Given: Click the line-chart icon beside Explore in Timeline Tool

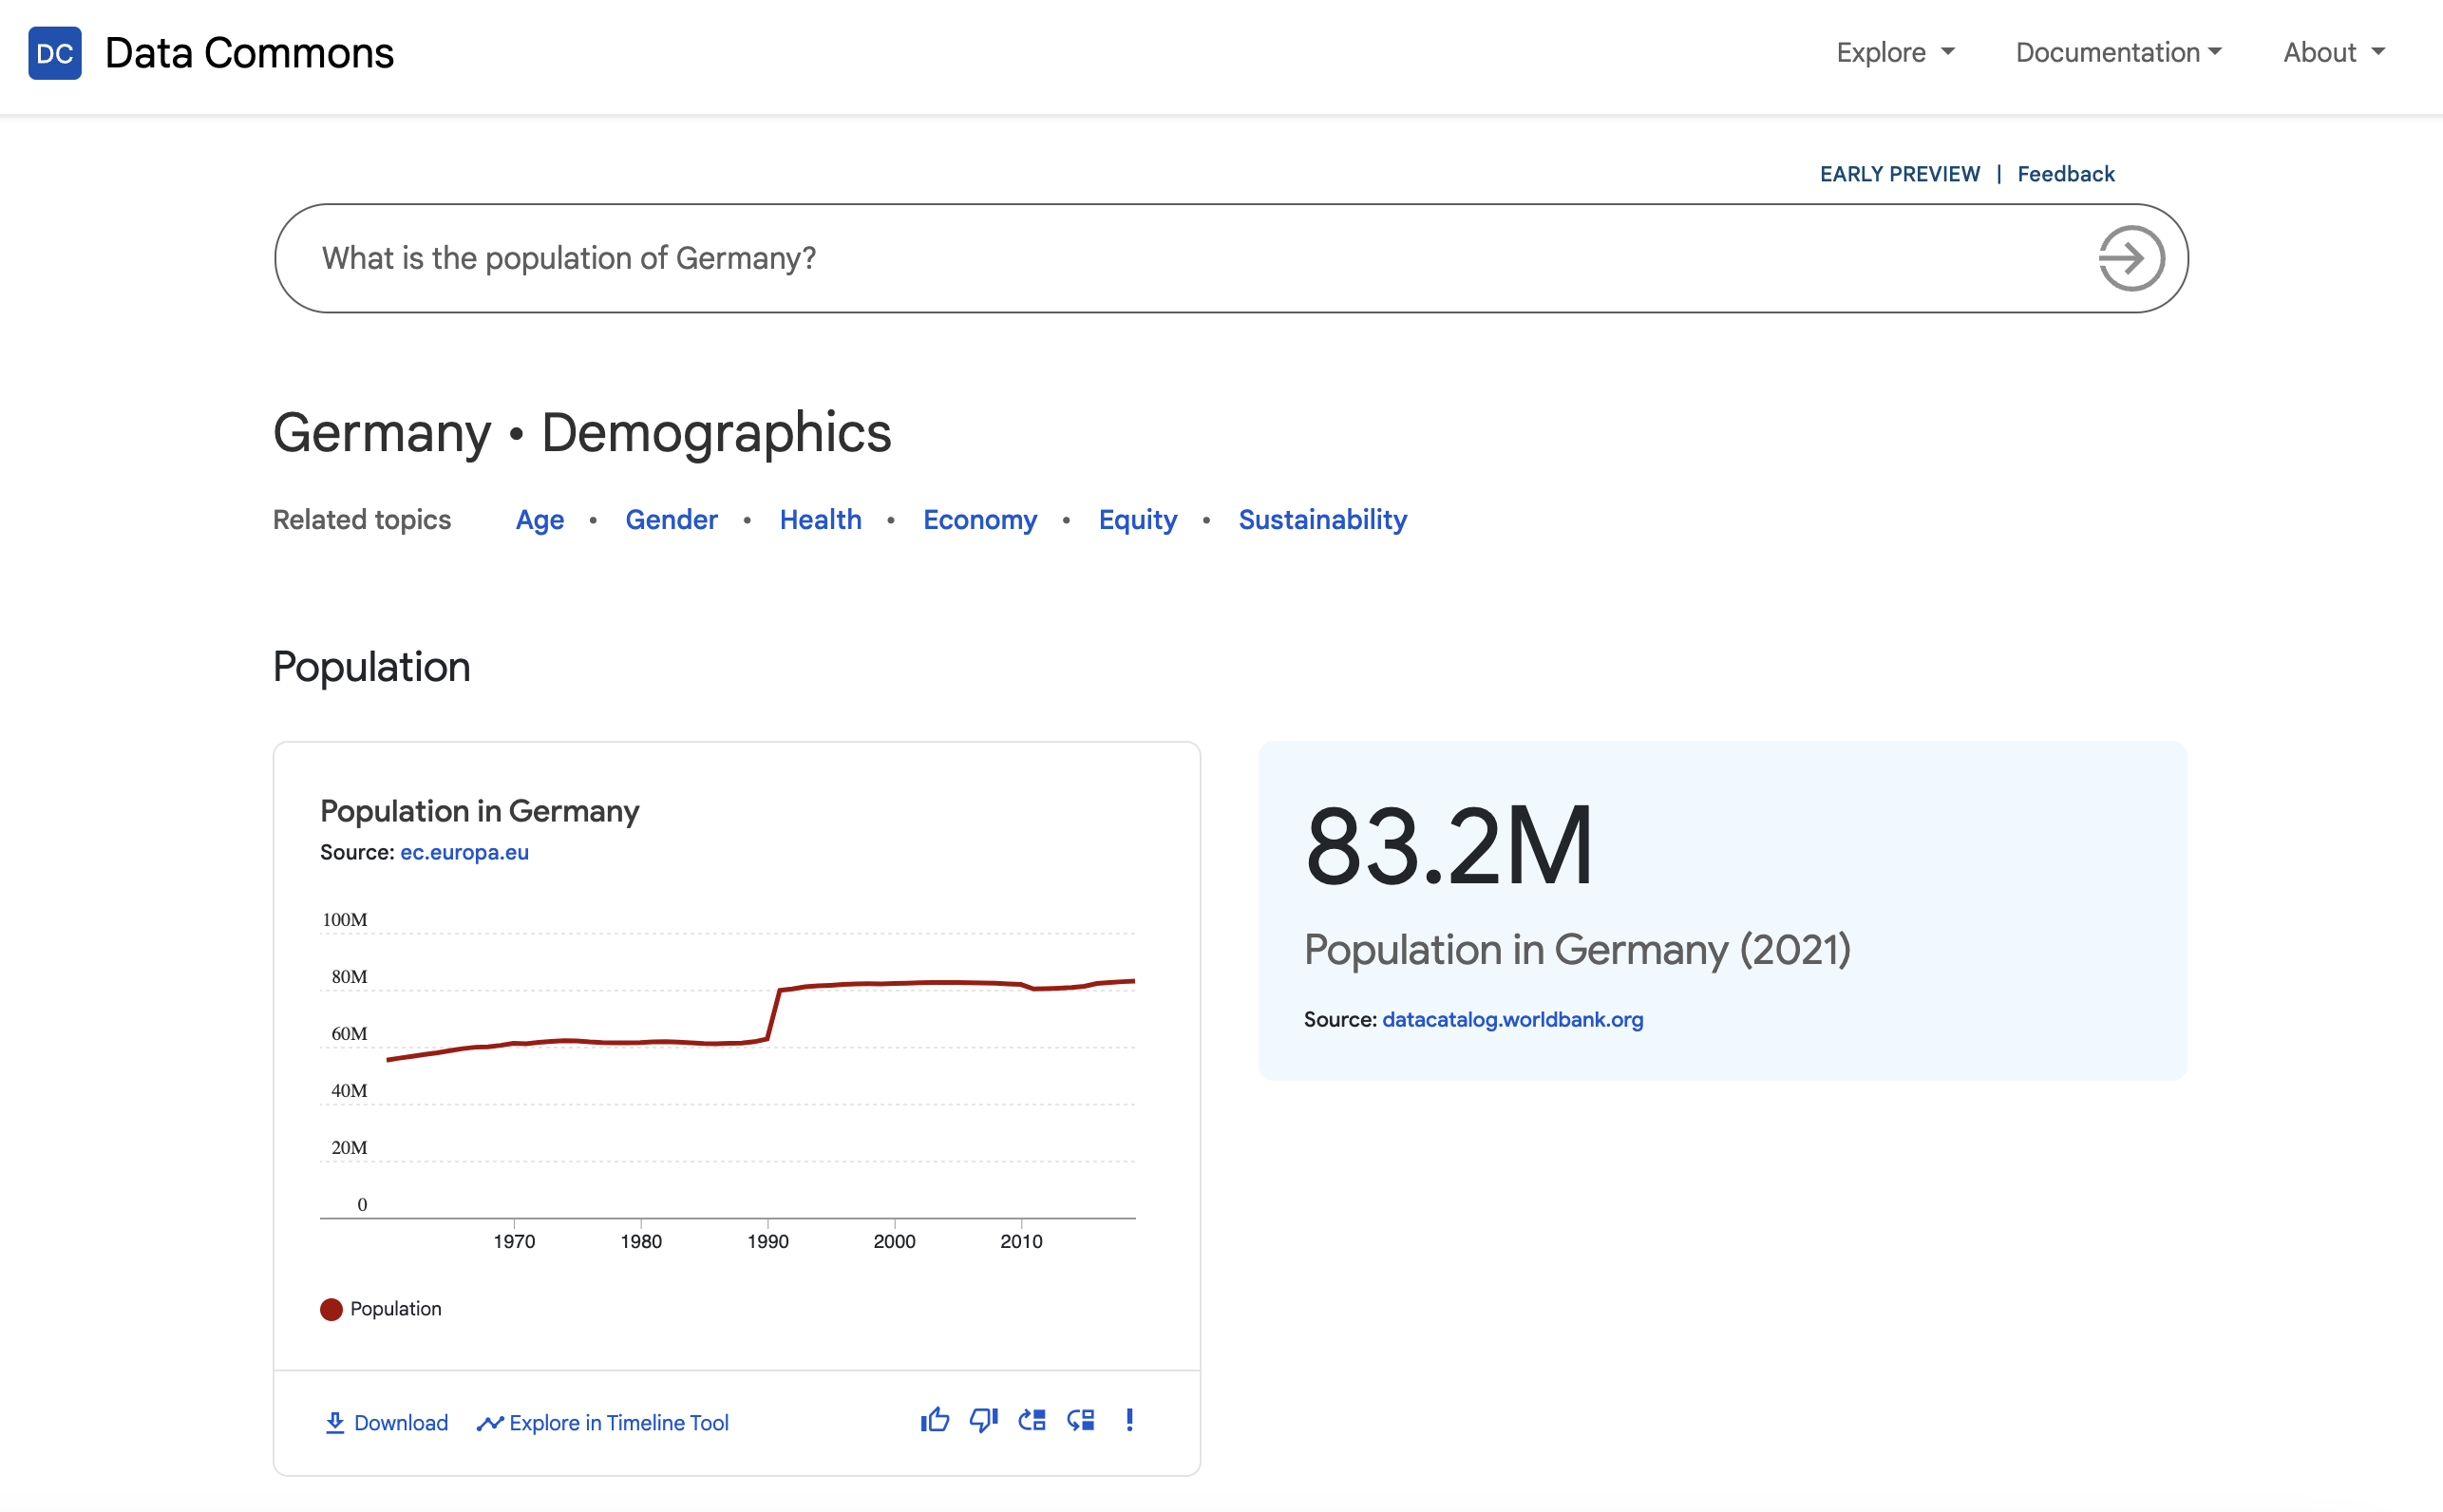Looking at the screenshot, I should 490,1422.
